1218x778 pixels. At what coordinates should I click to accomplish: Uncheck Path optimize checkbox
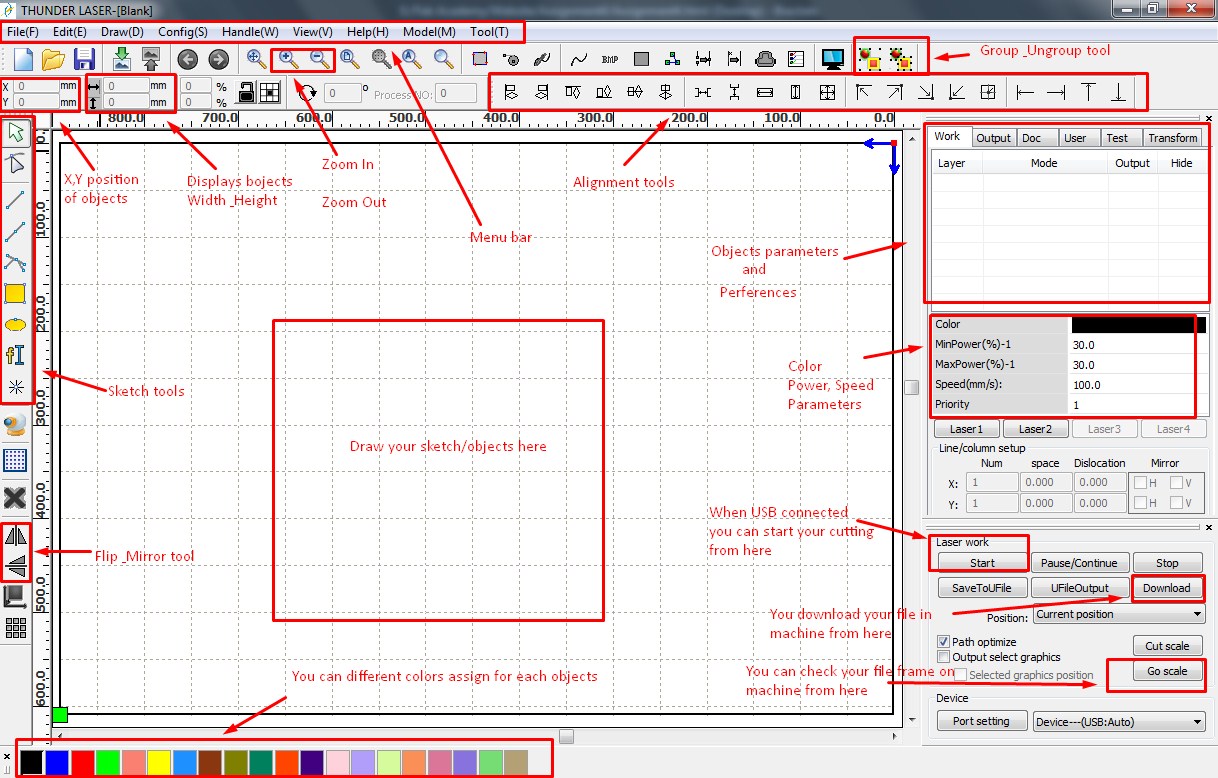pyautogui.click(x=943, y=642)
